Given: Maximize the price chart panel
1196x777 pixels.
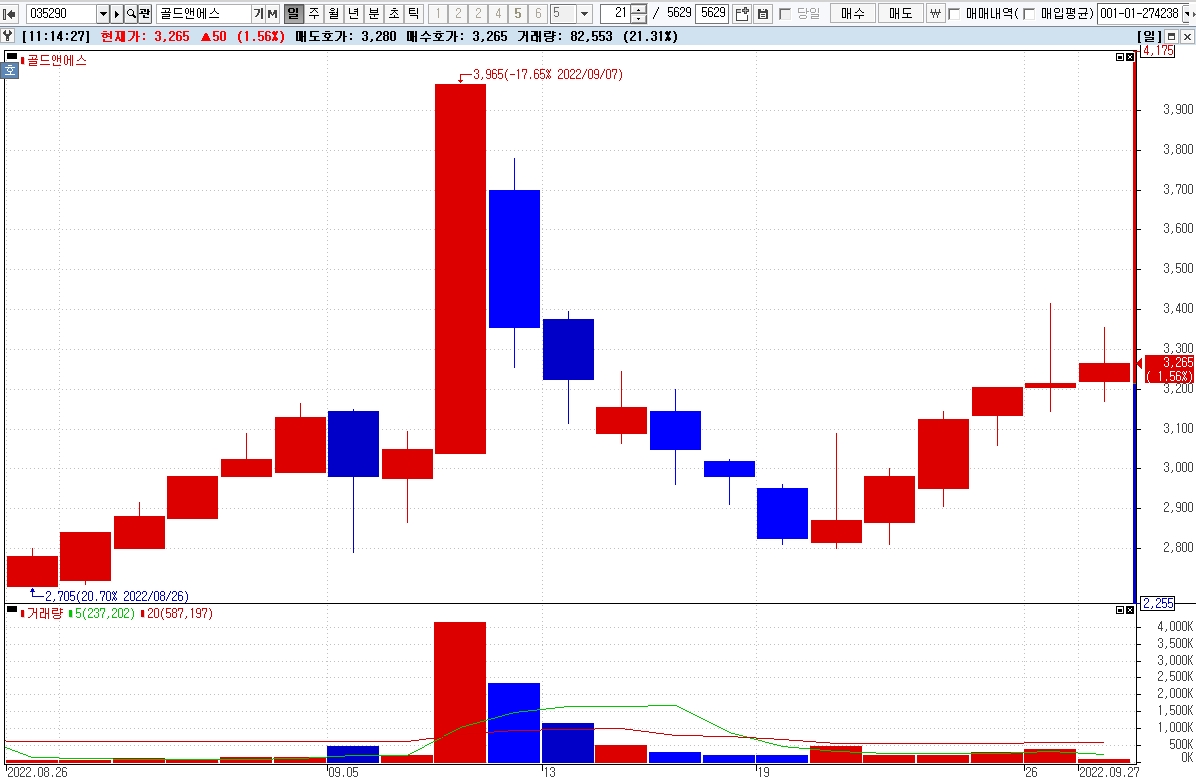Looking at the screenshot, I should (1120, 57).
